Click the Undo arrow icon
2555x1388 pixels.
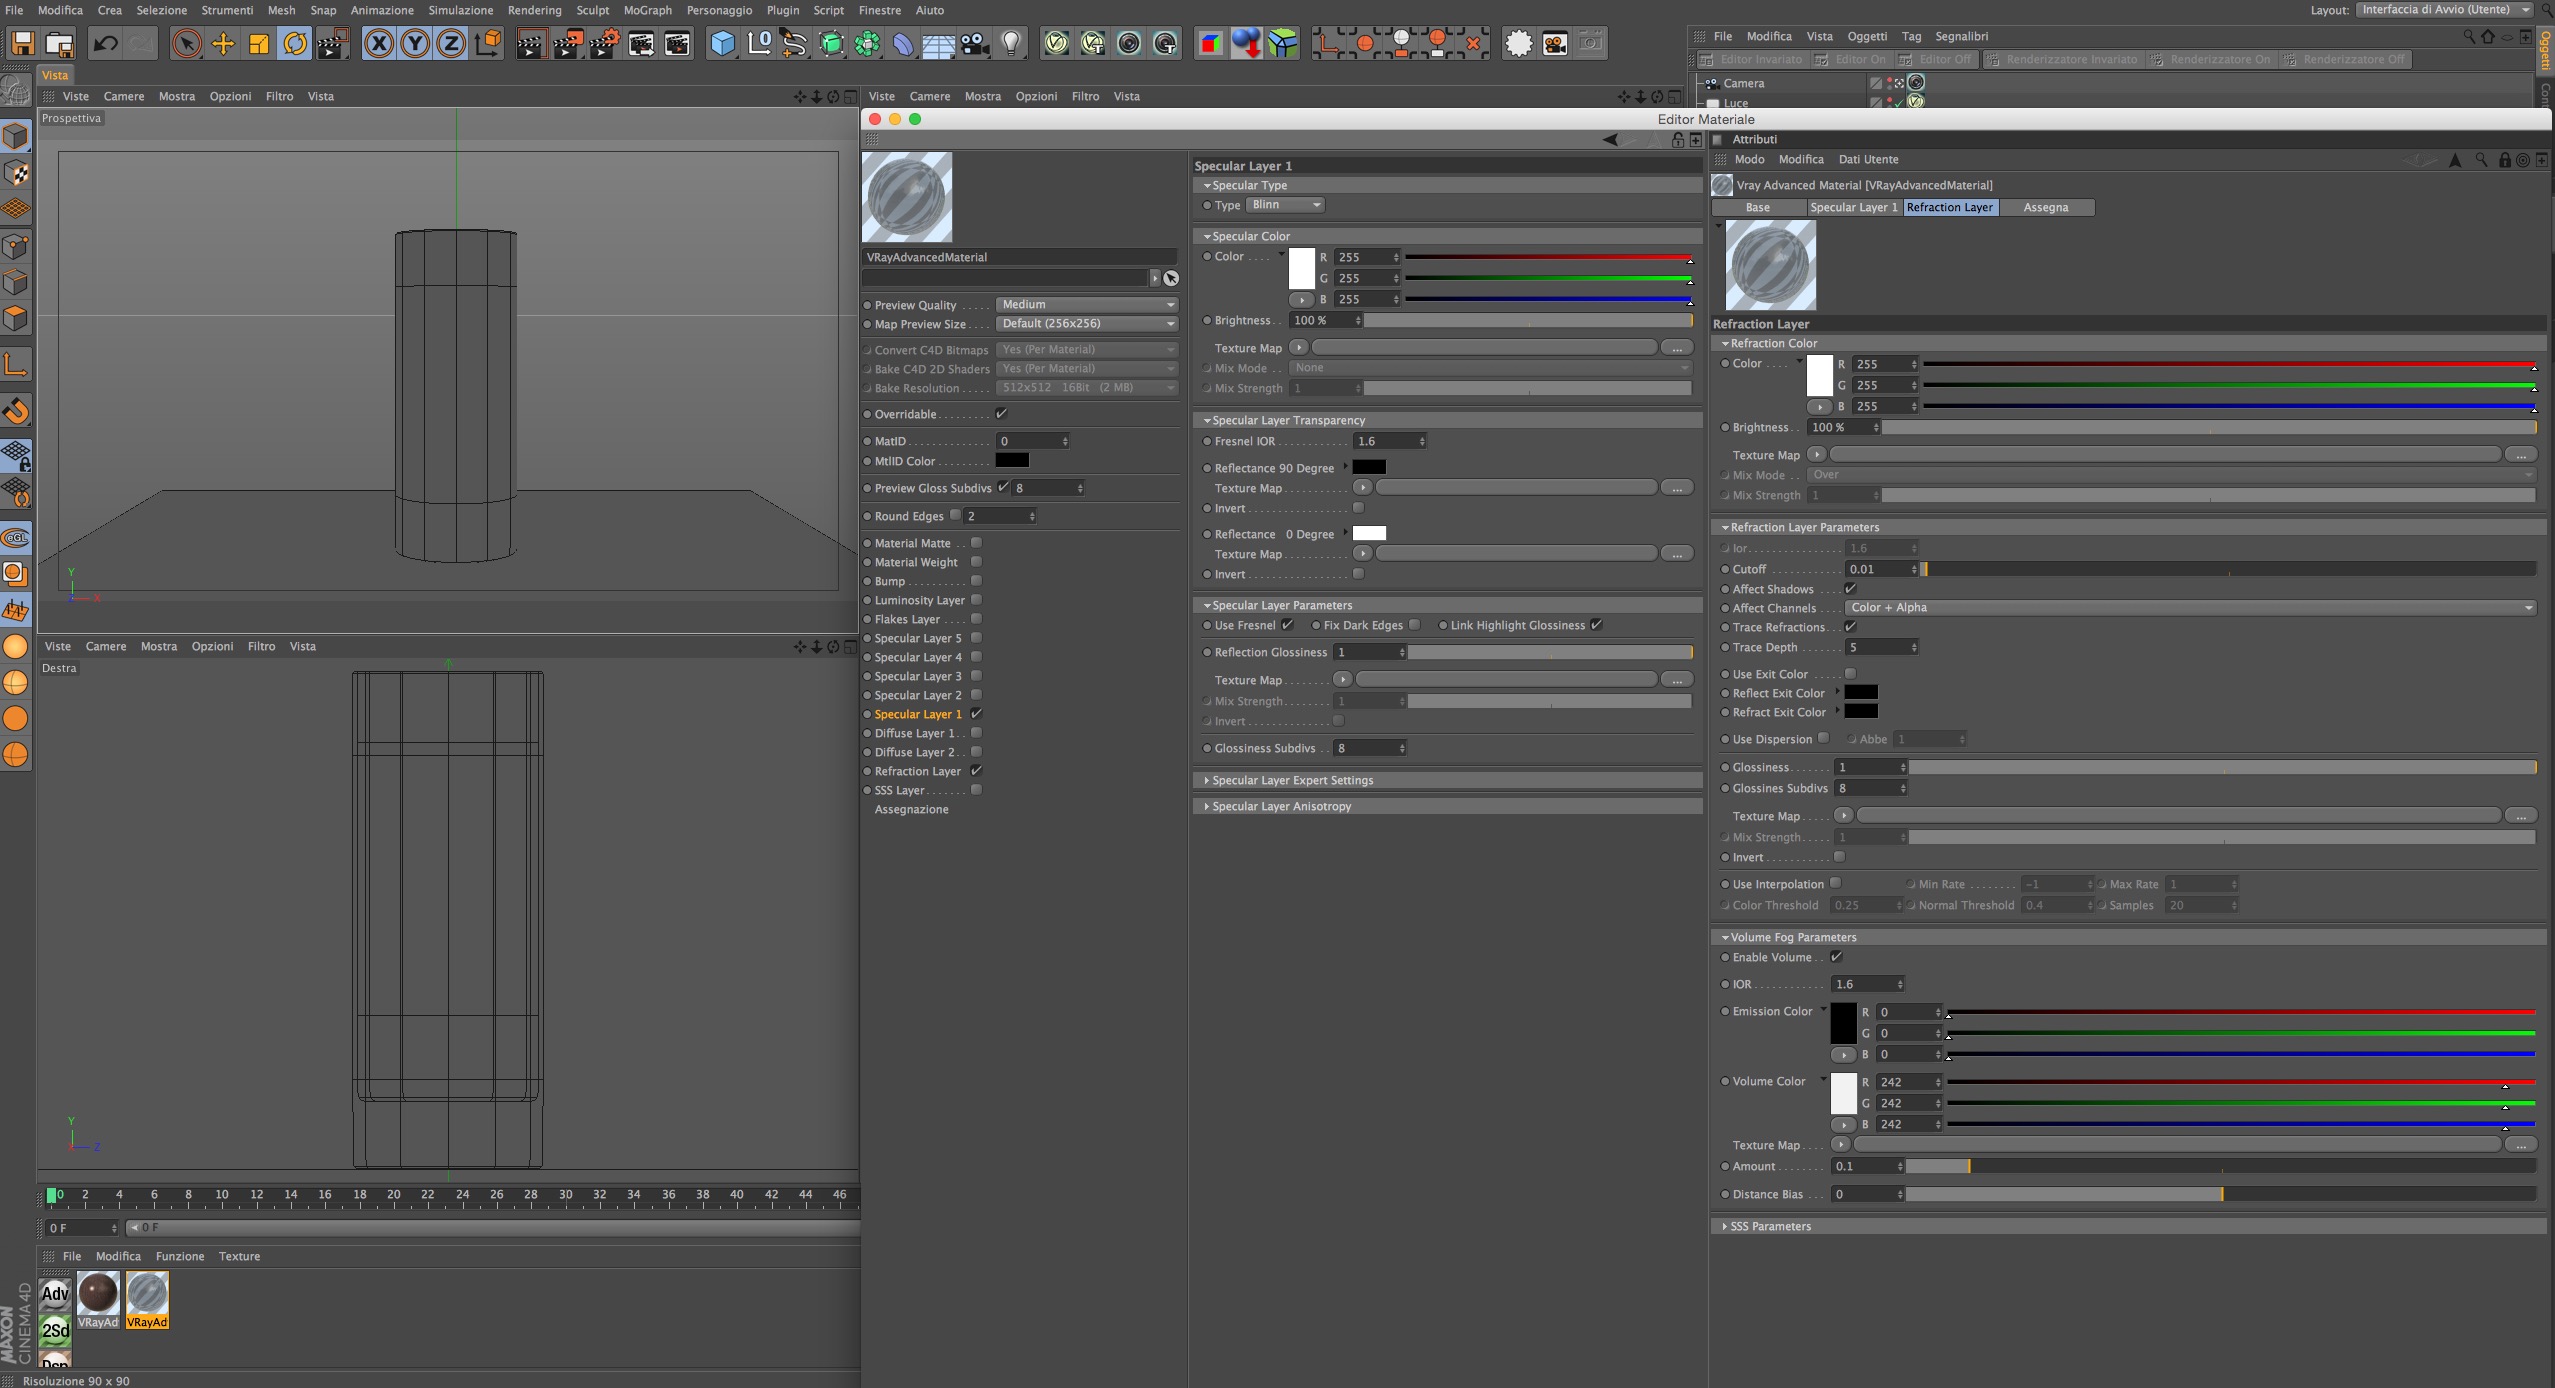click(x=105, y=44)
